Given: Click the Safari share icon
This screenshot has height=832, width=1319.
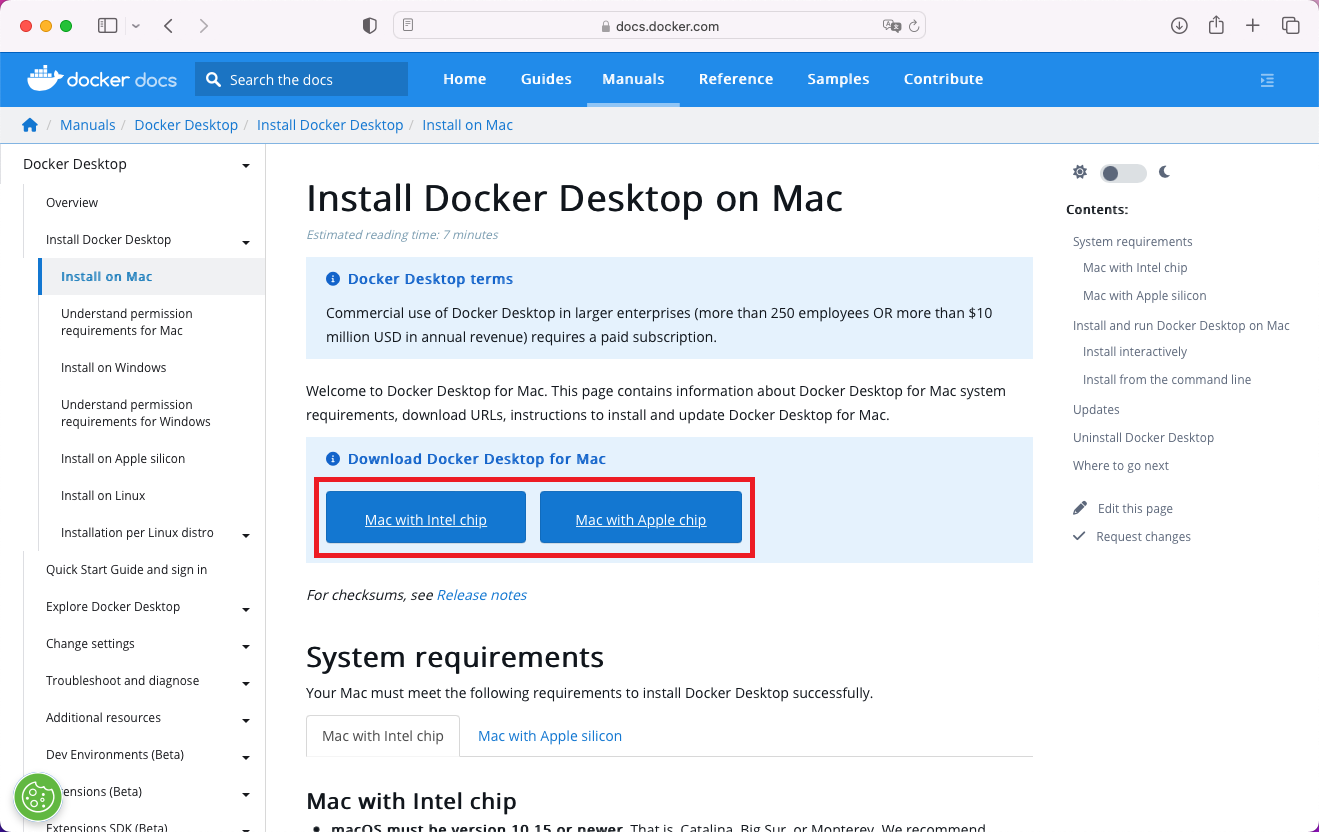Looking at the screenshot, I should (1216, 26).
